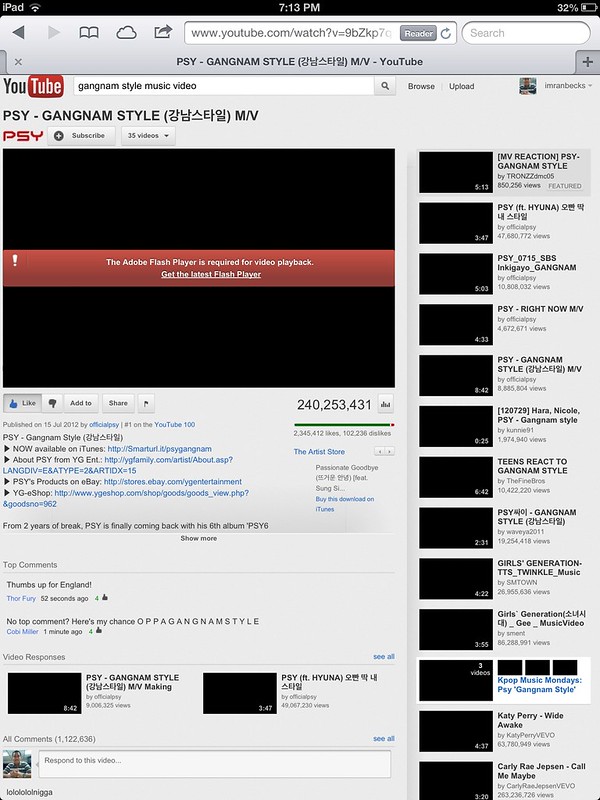This screenshot has width=600, height=800.
Task: Expand the 35 videos dropdown
Action: [x=147, y=135]
